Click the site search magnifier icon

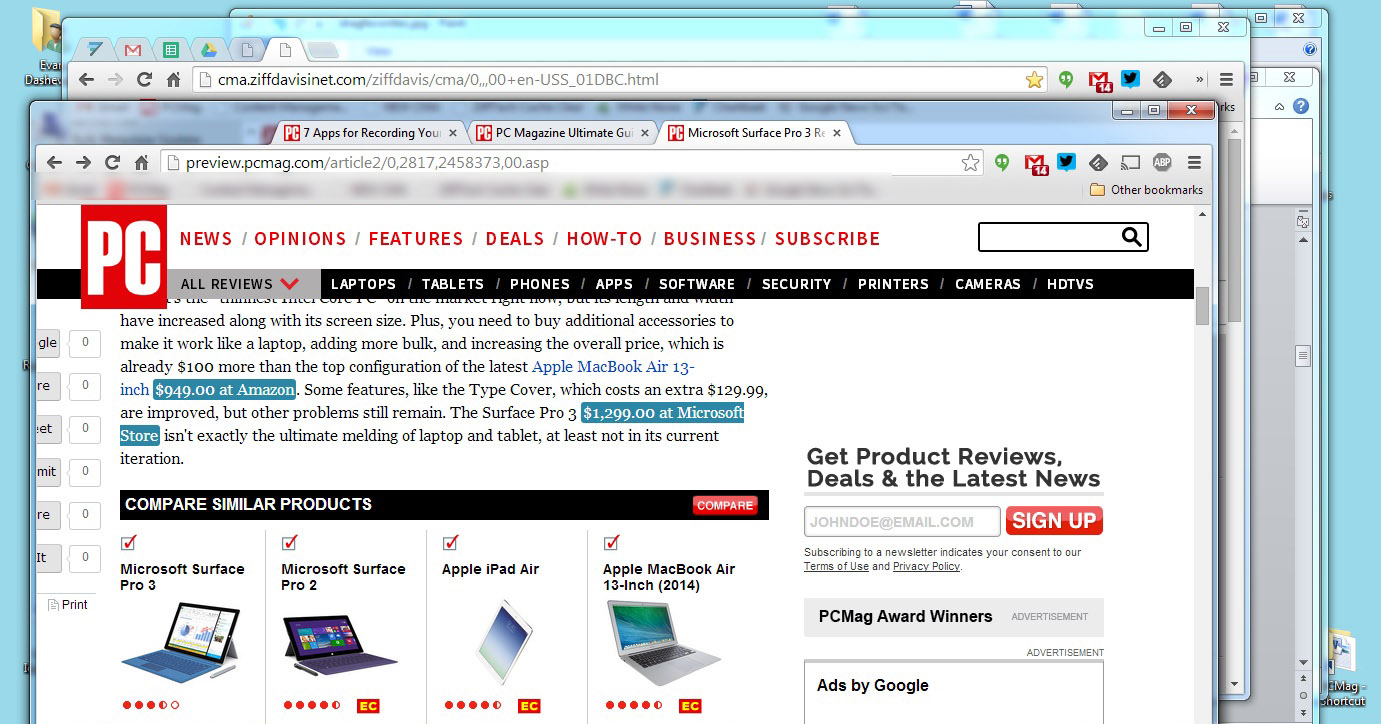1131,237
